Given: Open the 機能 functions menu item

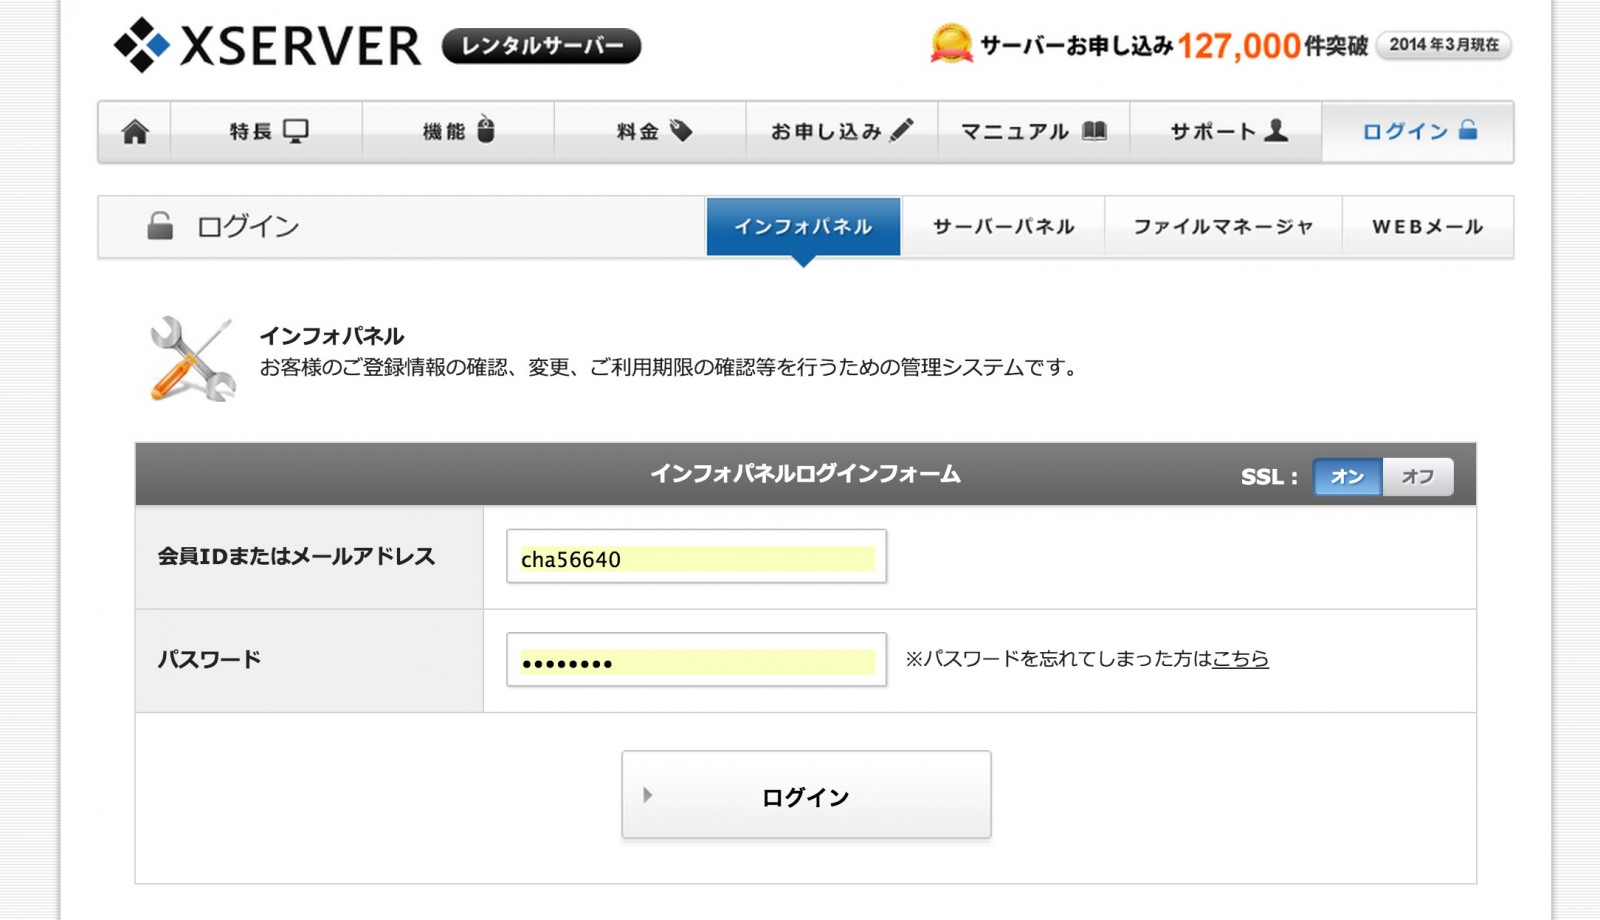Looking at the screenshot, I should [x=458, y=131].
